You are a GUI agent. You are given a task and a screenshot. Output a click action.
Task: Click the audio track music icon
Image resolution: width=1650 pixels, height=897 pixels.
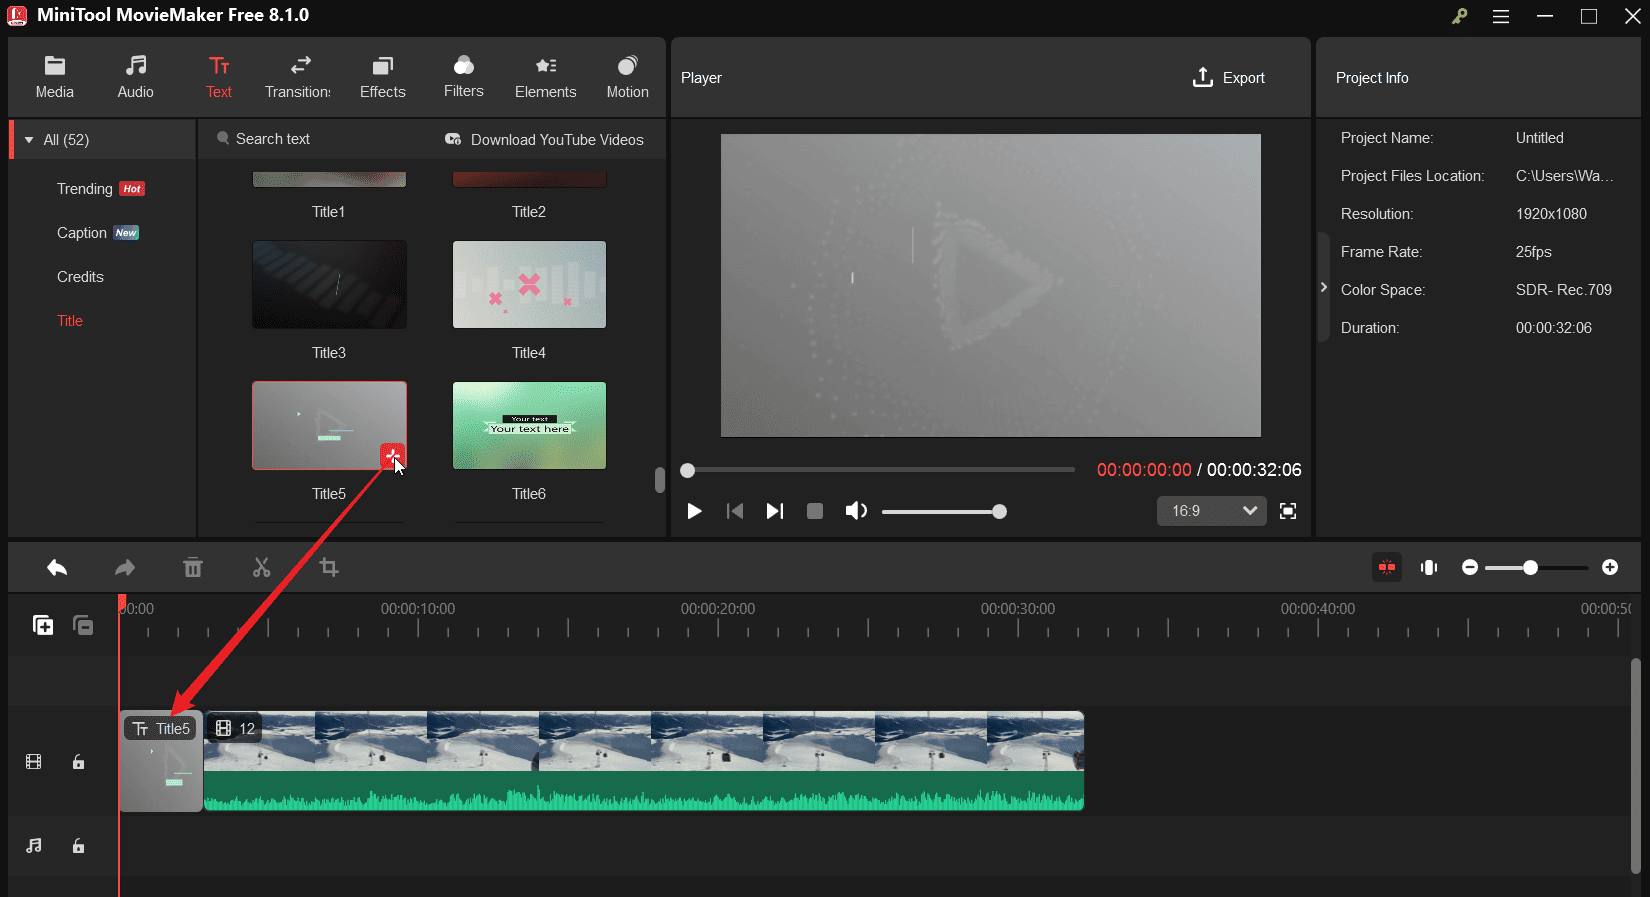point(34,846)
